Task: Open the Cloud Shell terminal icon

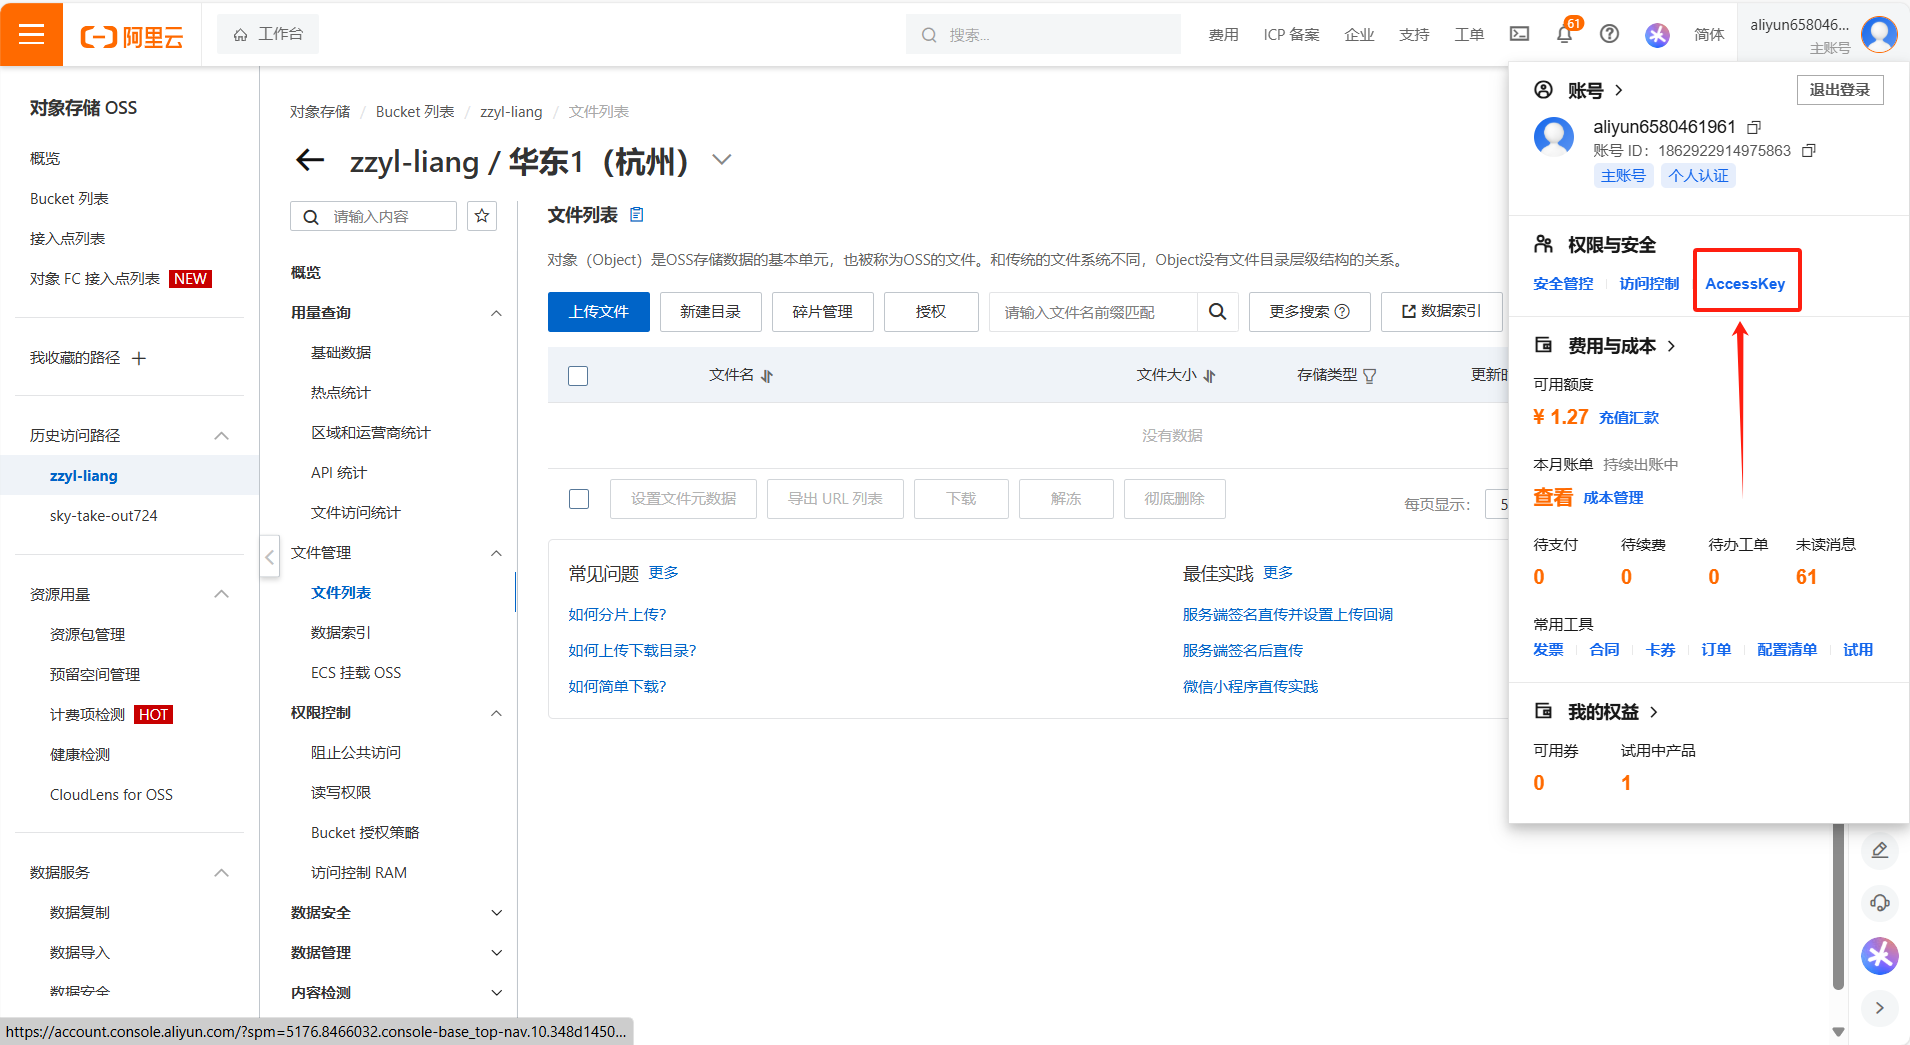Action: click(x=1519, y=34)
